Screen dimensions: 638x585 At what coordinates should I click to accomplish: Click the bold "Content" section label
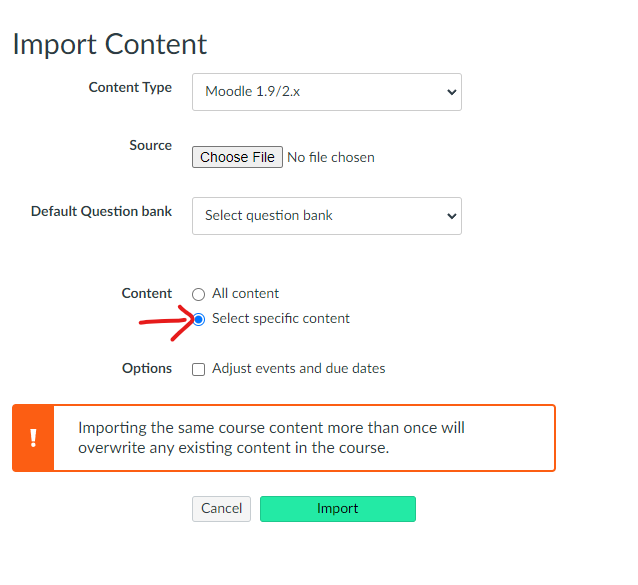coord(147,294)
